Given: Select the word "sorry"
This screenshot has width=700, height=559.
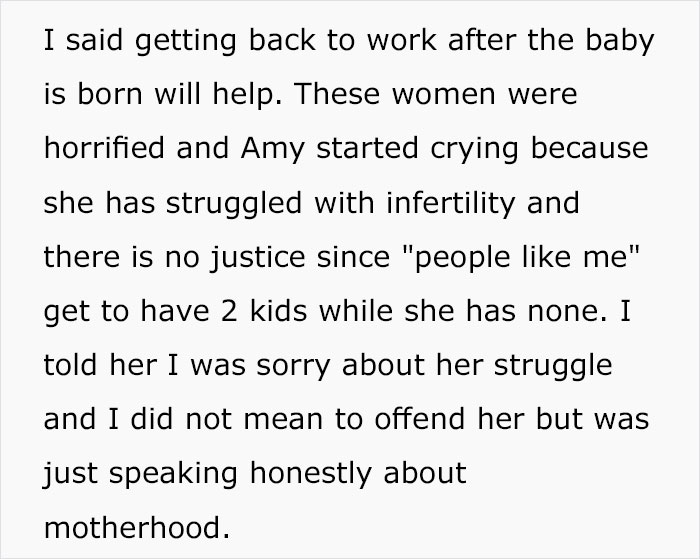Looking at the screenshot, I should (x=293, y=367).
